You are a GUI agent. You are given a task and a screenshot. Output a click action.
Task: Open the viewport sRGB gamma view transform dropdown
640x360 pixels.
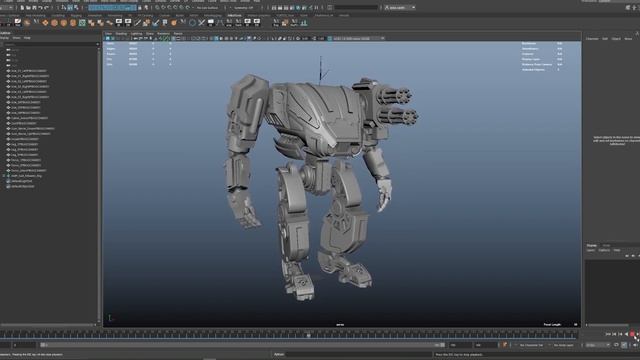pos(358,38)
